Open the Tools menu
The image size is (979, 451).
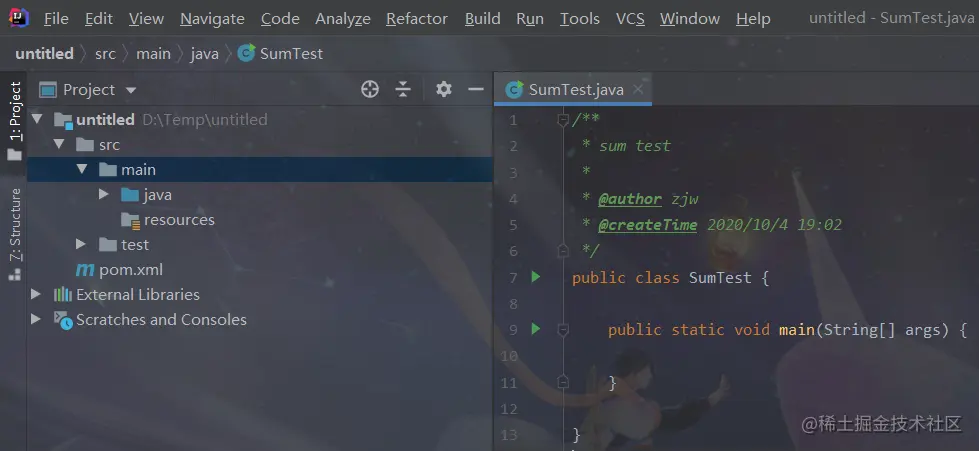579,19
